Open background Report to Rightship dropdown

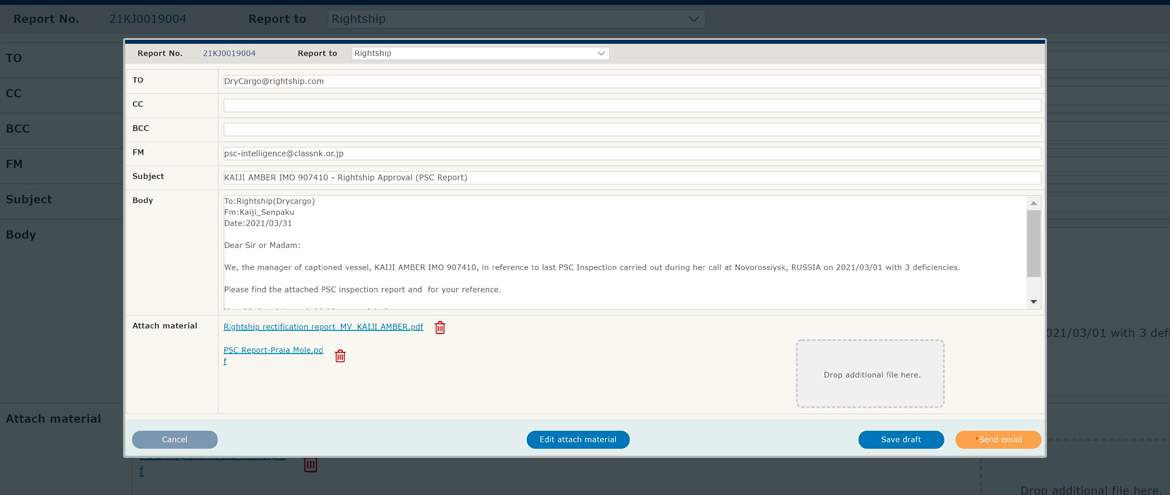pyautogui.click(x=516, y=19)
